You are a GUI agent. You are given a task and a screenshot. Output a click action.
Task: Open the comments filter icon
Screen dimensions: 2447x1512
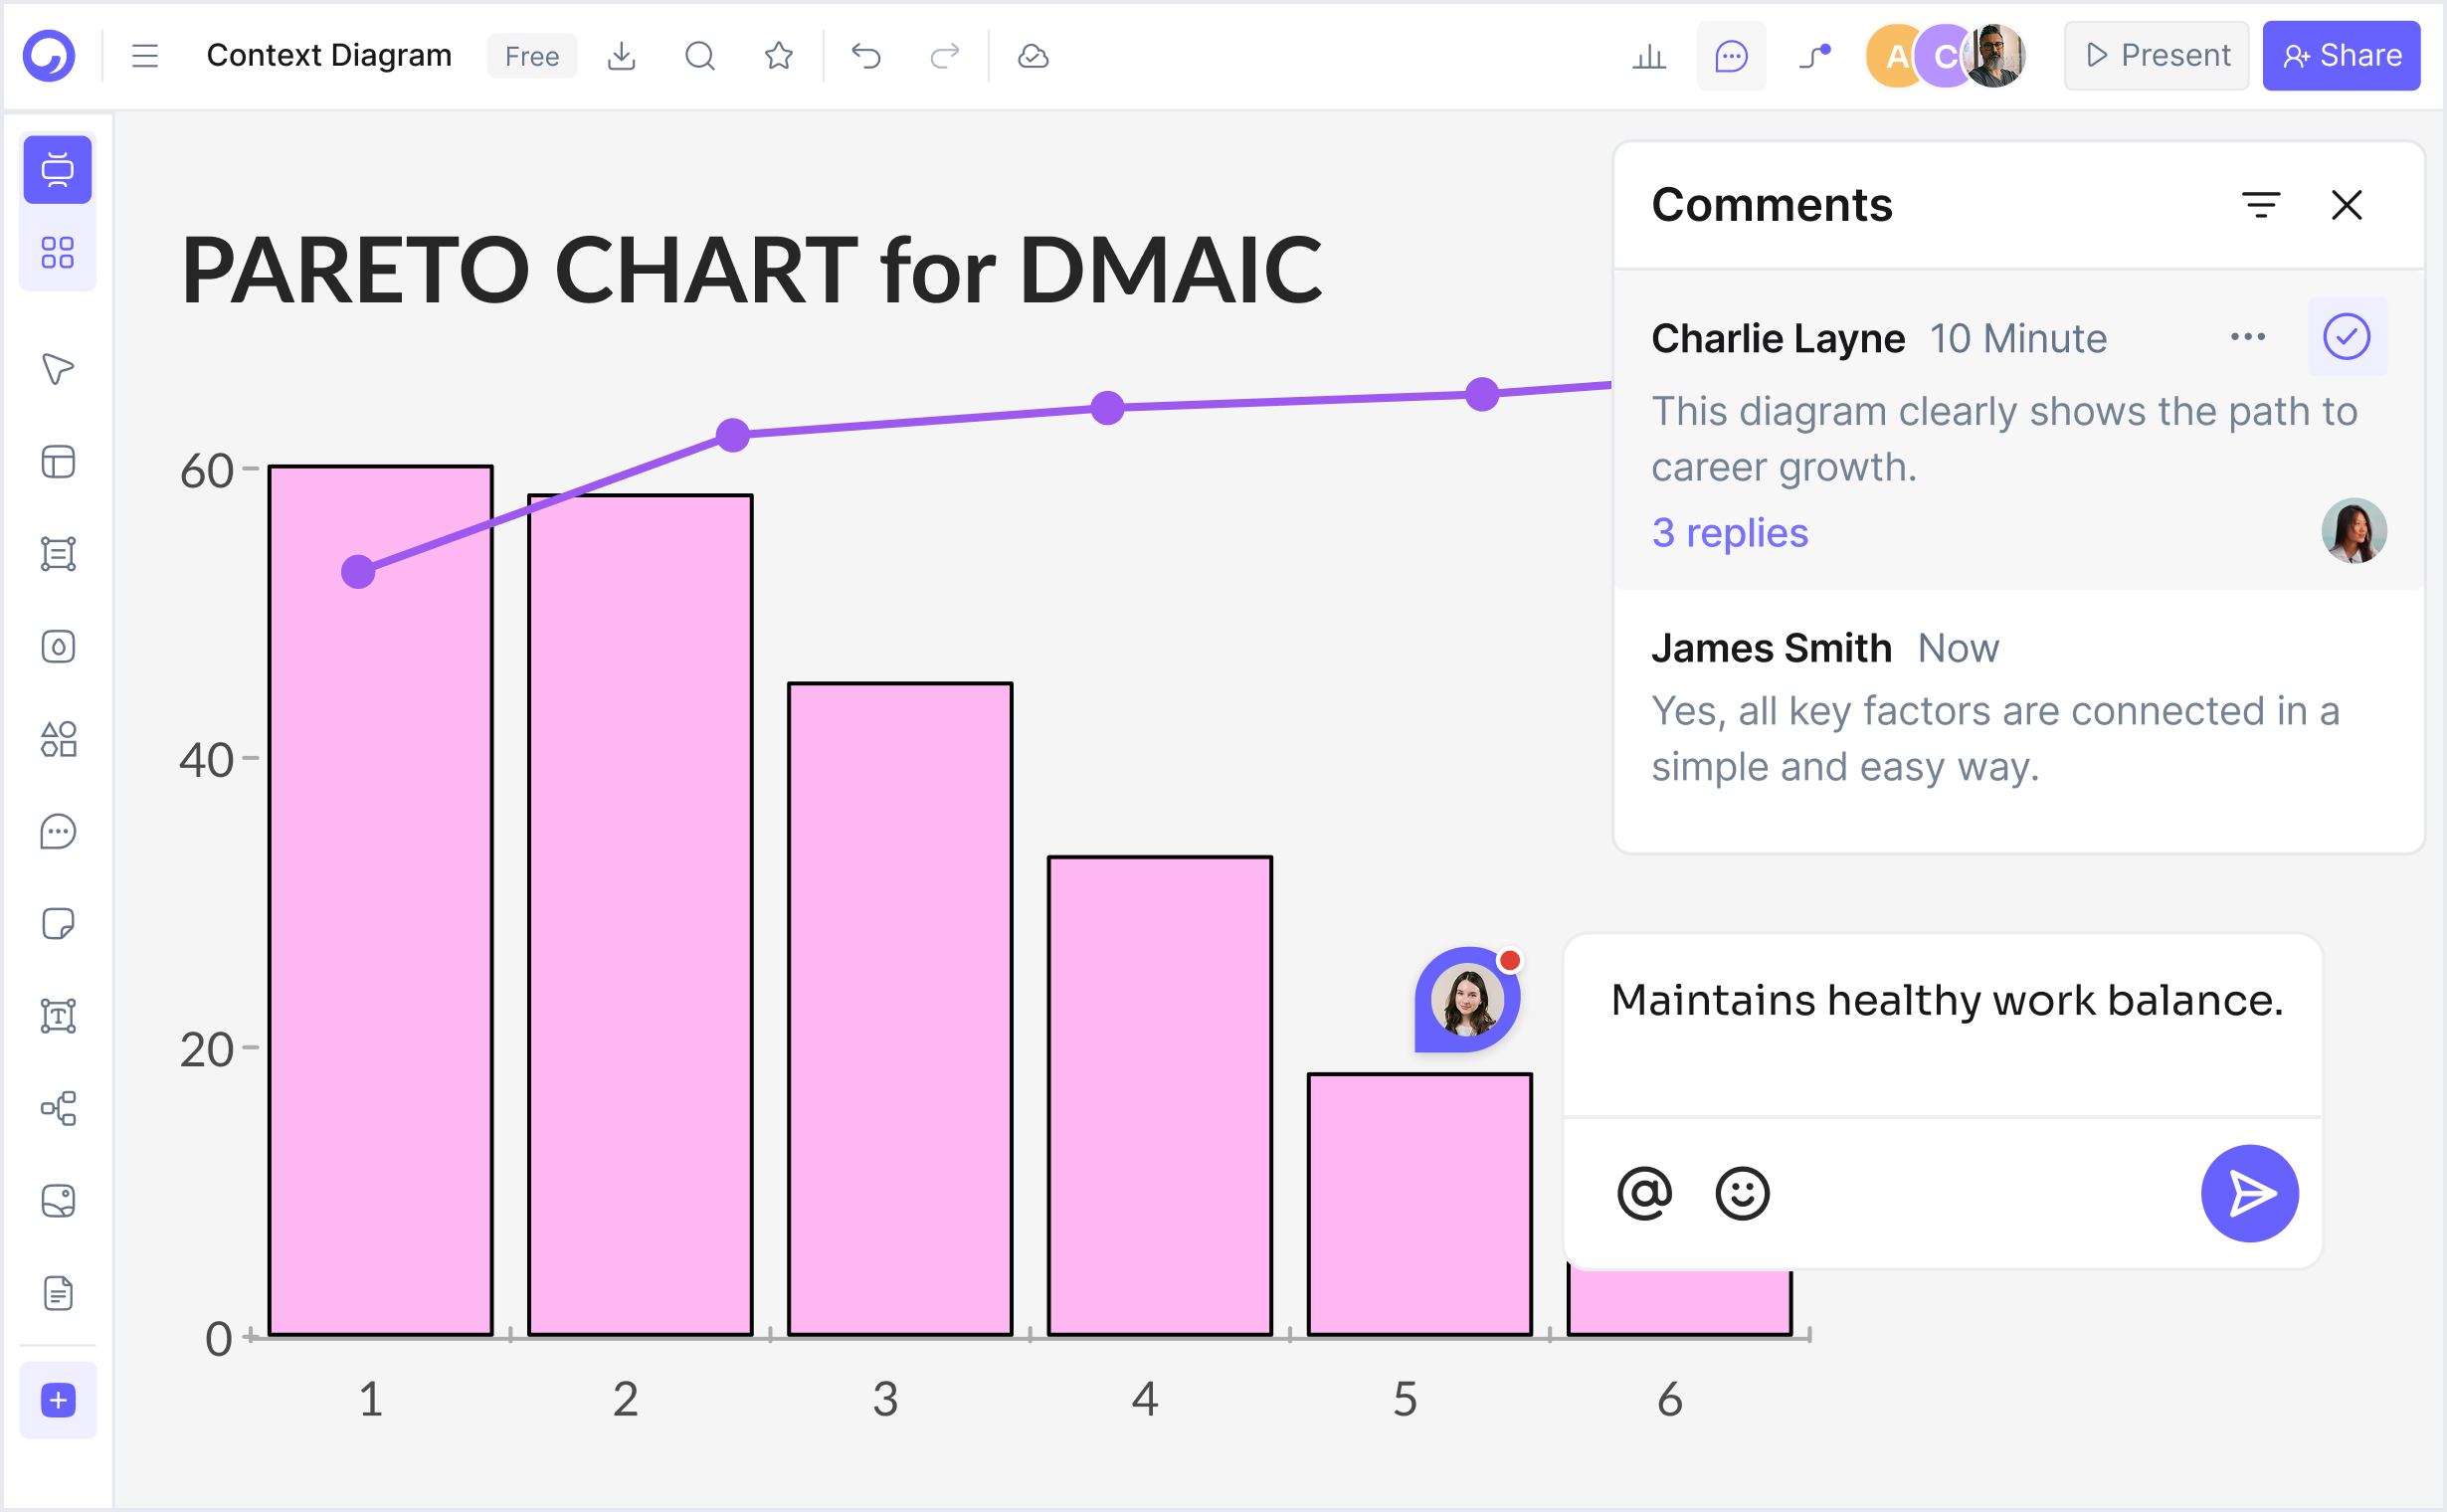[x=2261, y=205]
